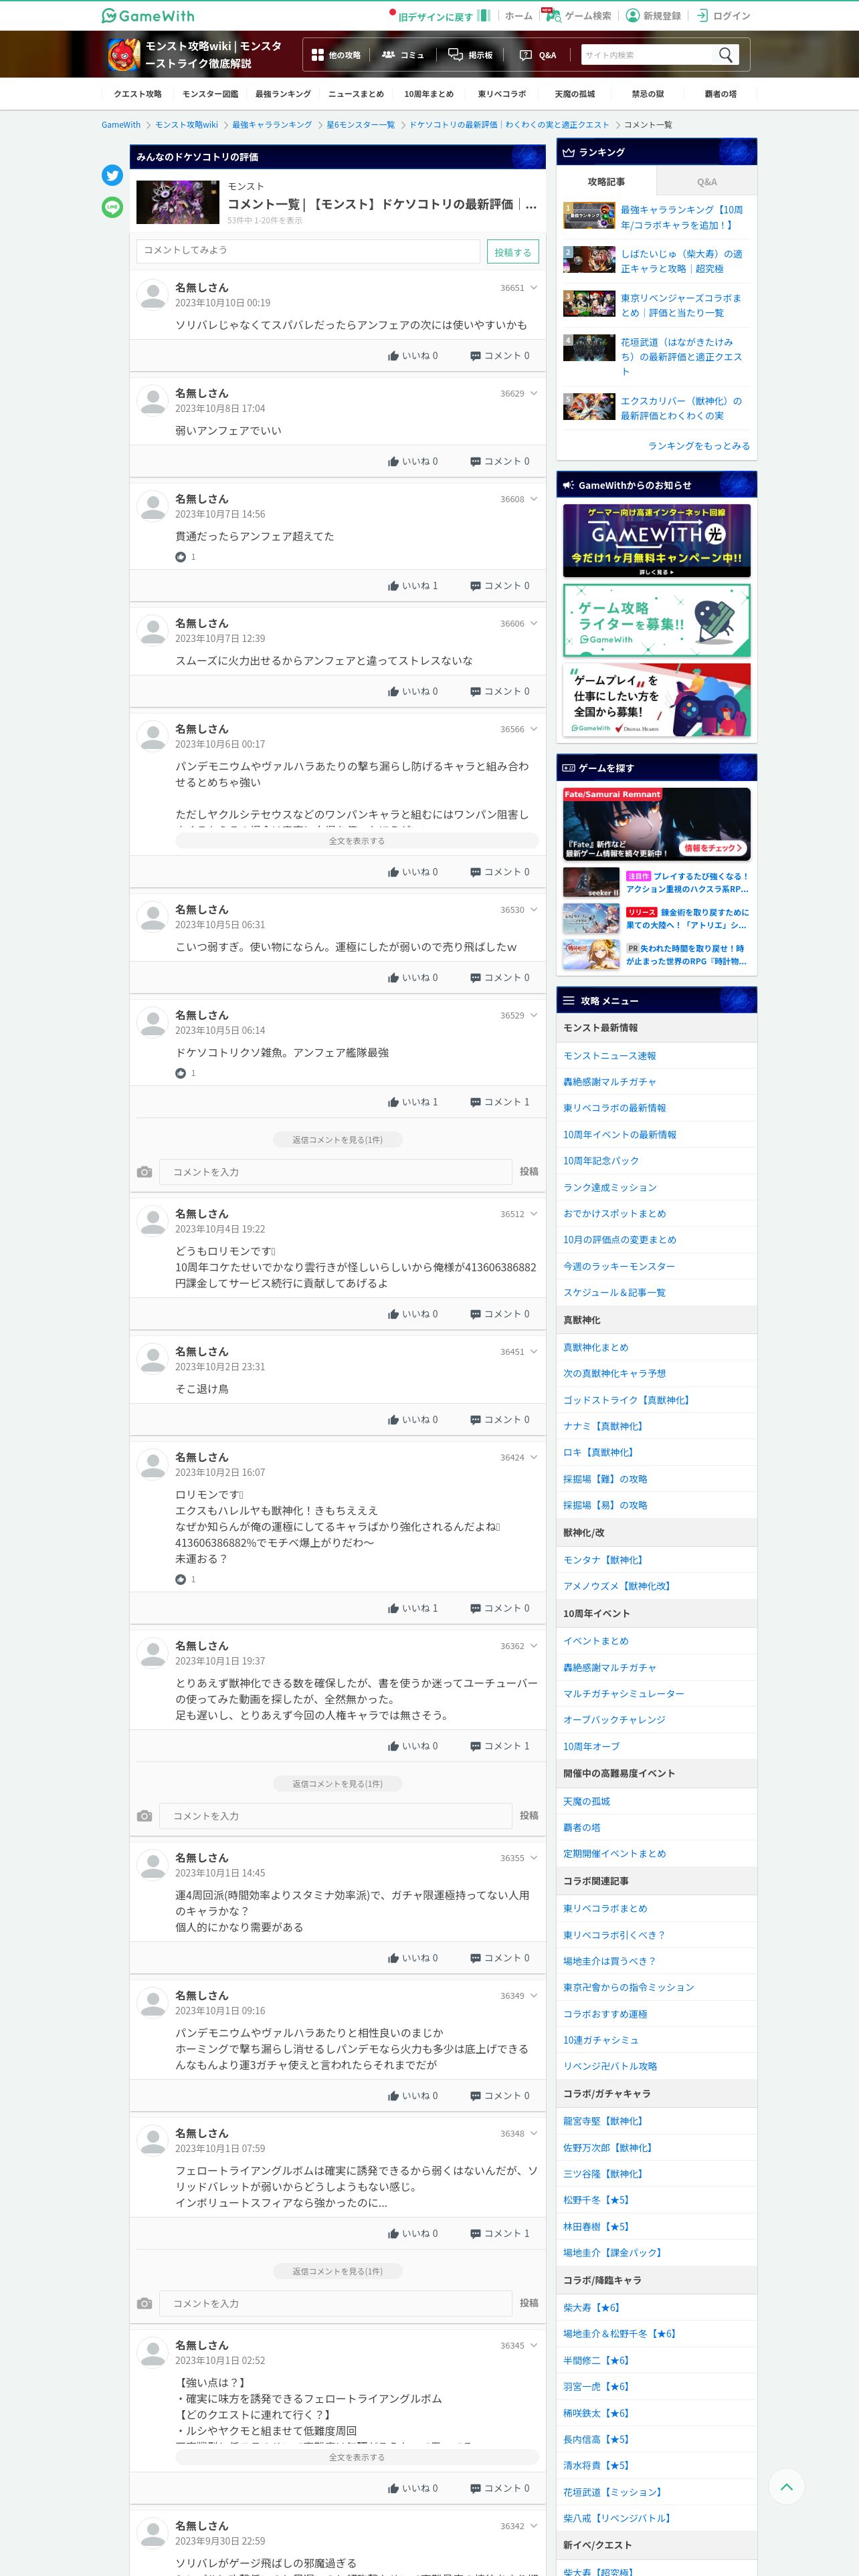859x2576 pixels.
Task: Click ログイン icon in top bar
Action: tap(702, 15)
